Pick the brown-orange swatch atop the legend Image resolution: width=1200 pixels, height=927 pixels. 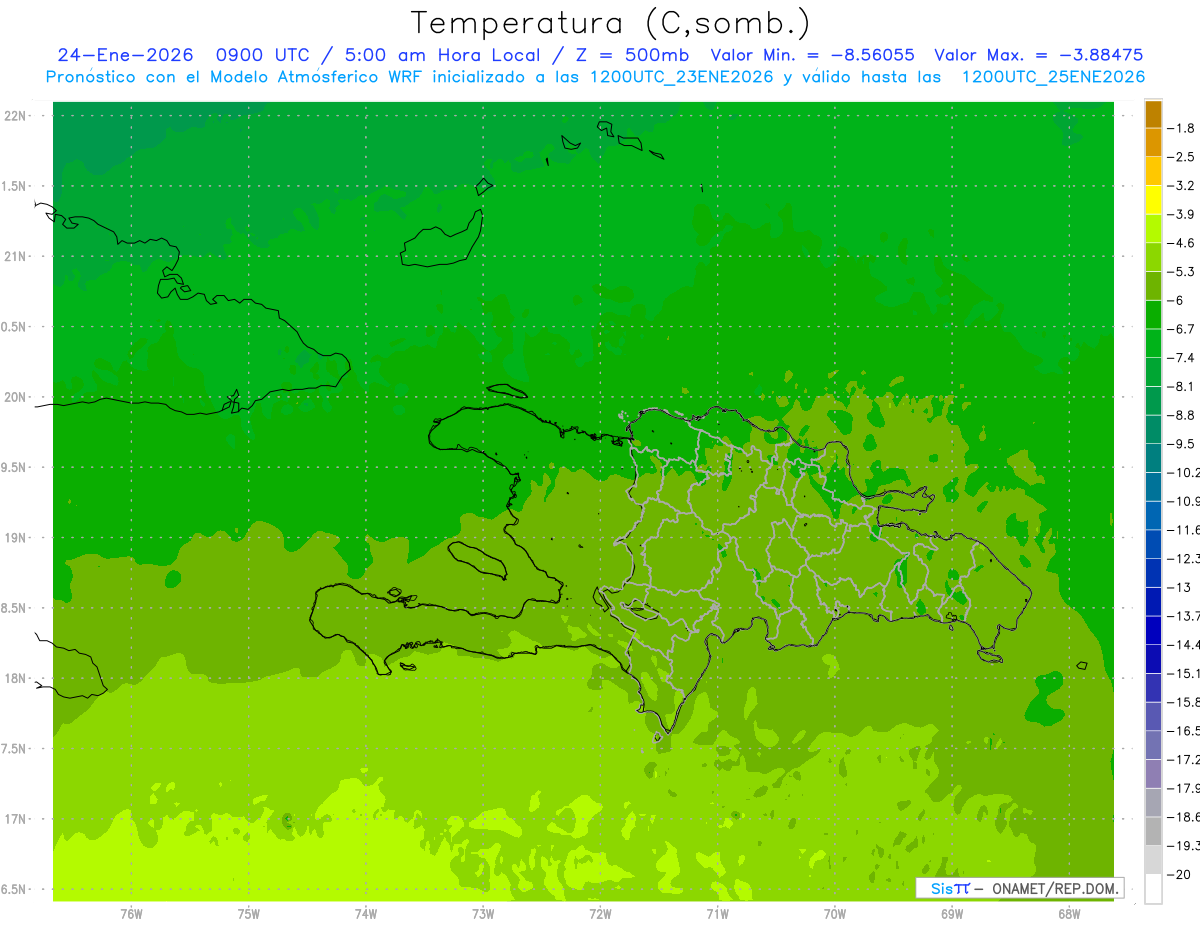pyautogui.click(x=1153, y=114)
